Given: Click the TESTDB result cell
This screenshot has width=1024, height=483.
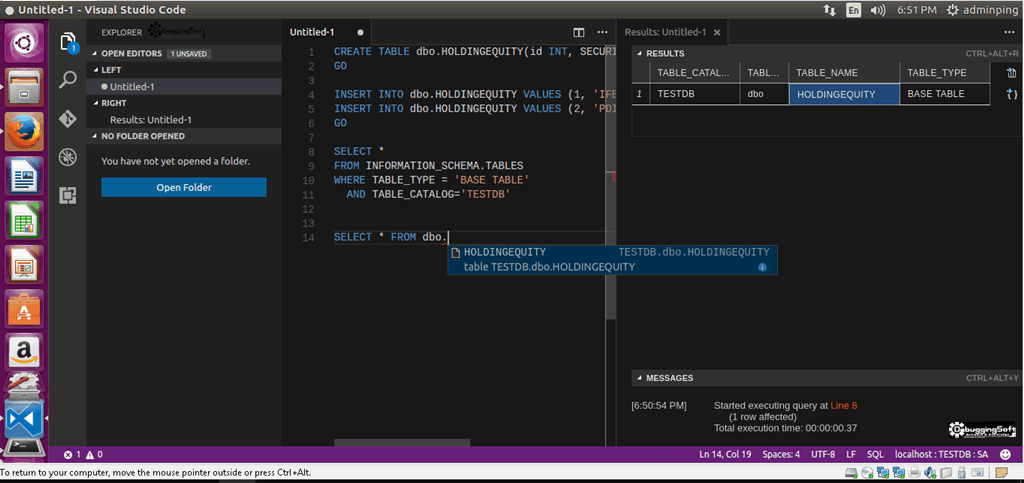Looking at the screenshot, I should 695,94.
